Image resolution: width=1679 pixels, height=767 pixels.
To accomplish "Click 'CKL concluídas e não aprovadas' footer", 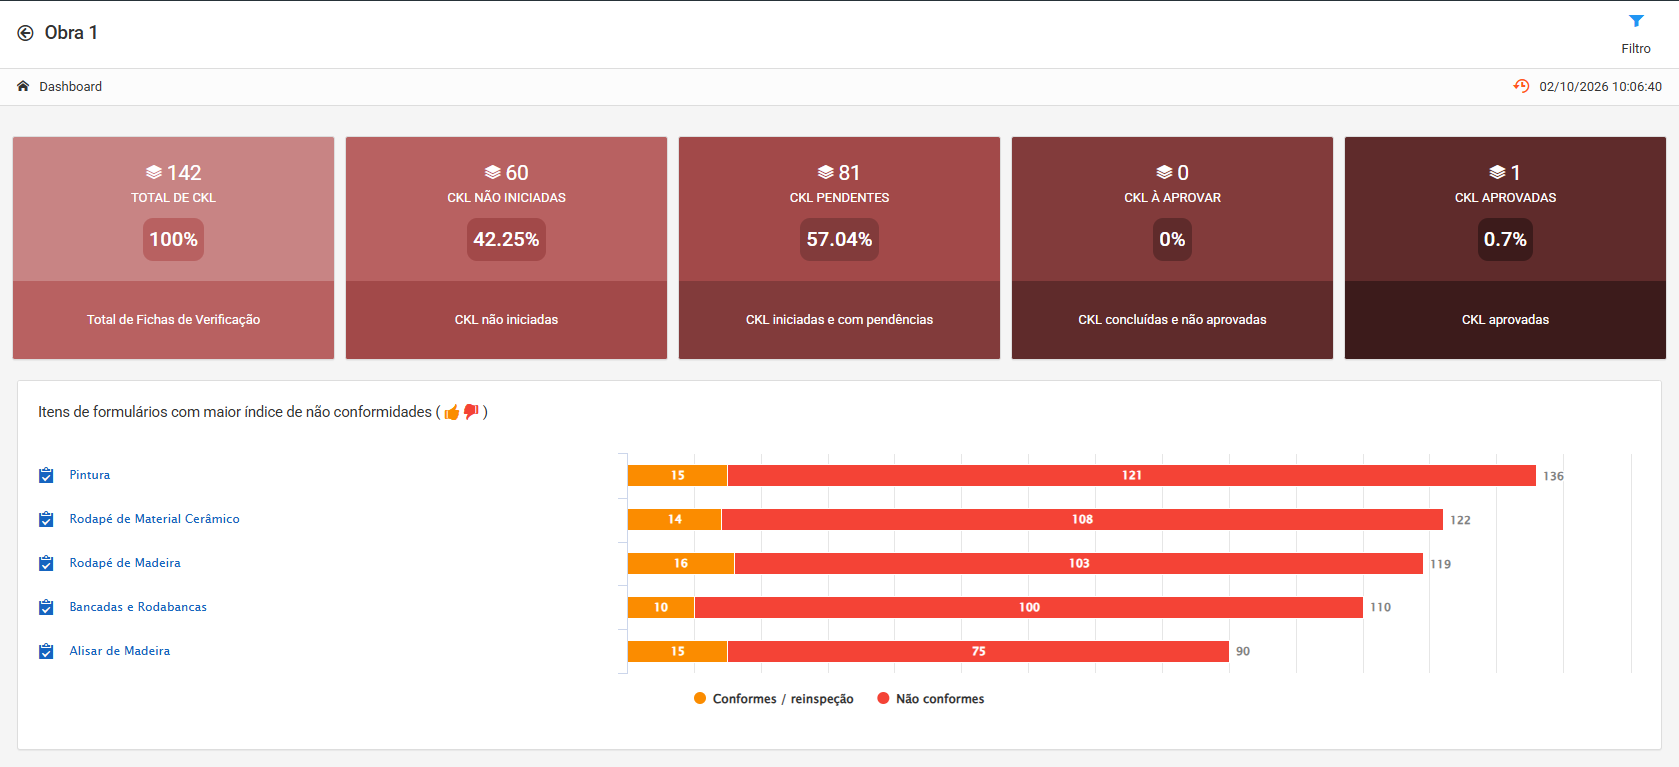I will tap(1172, 320).
